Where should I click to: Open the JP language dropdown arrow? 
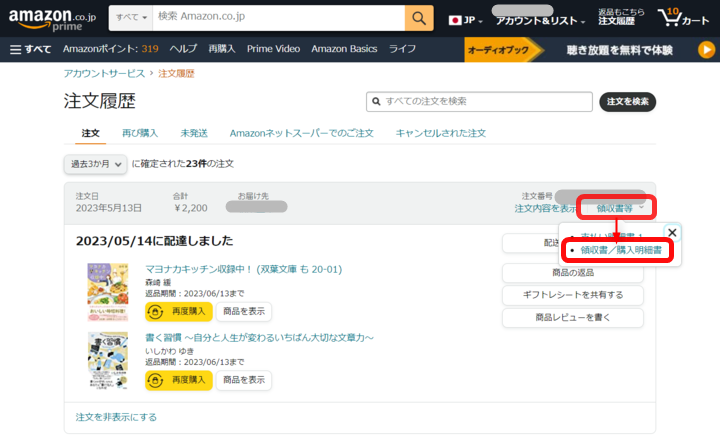(x=480, y=22)
